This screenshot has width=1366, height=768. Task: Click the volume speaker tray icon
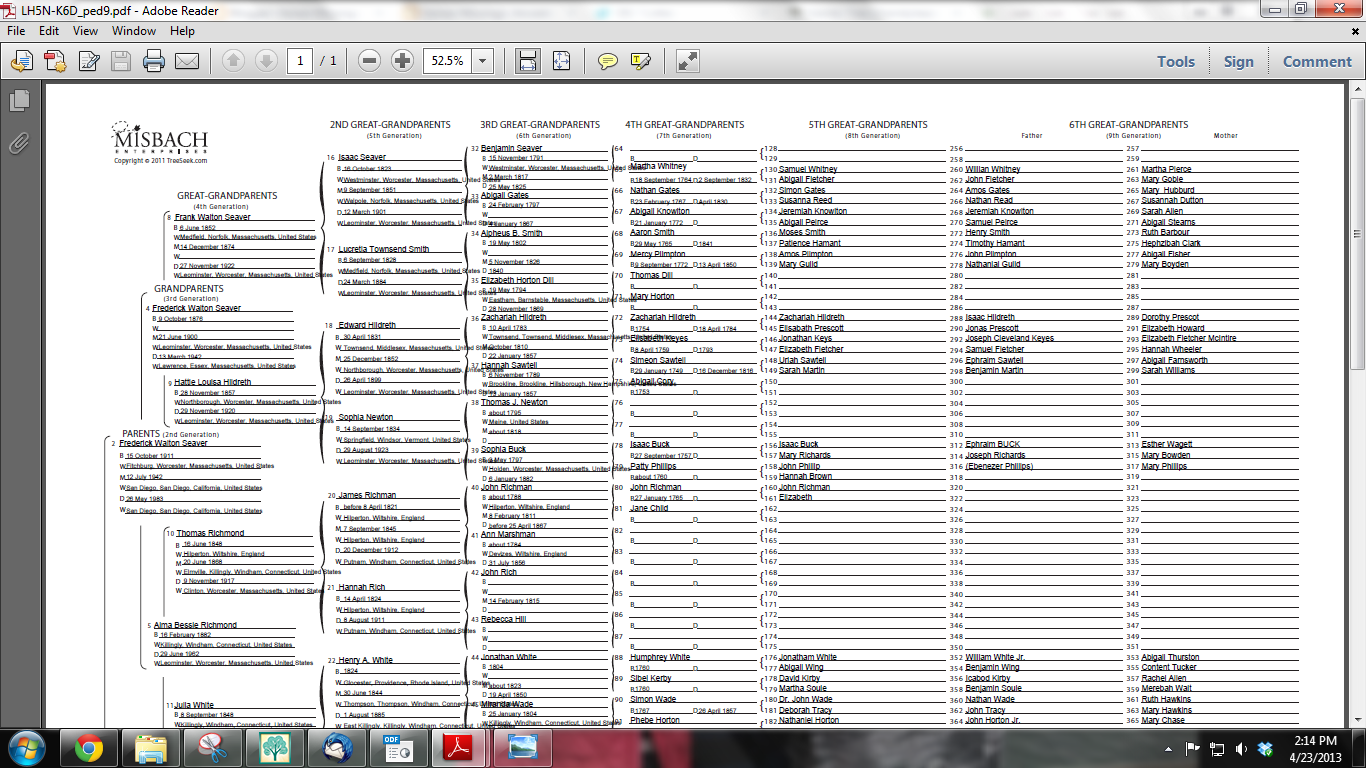(1241, 748)
